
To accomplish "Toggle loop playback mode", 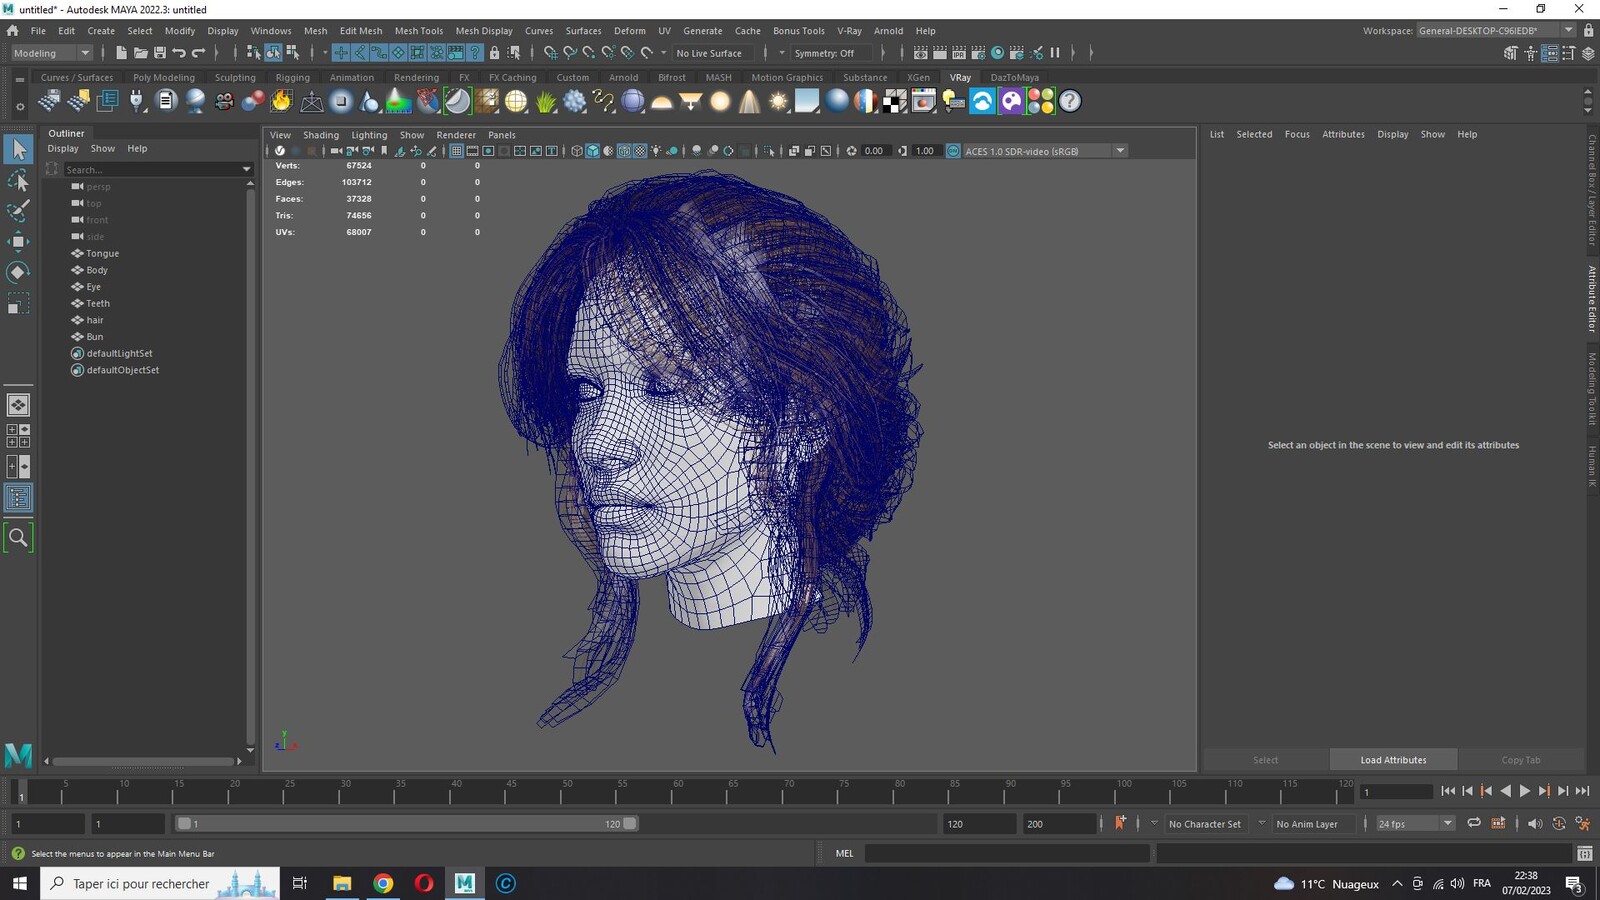I will pyautogui.click(x=1473, y=823).
